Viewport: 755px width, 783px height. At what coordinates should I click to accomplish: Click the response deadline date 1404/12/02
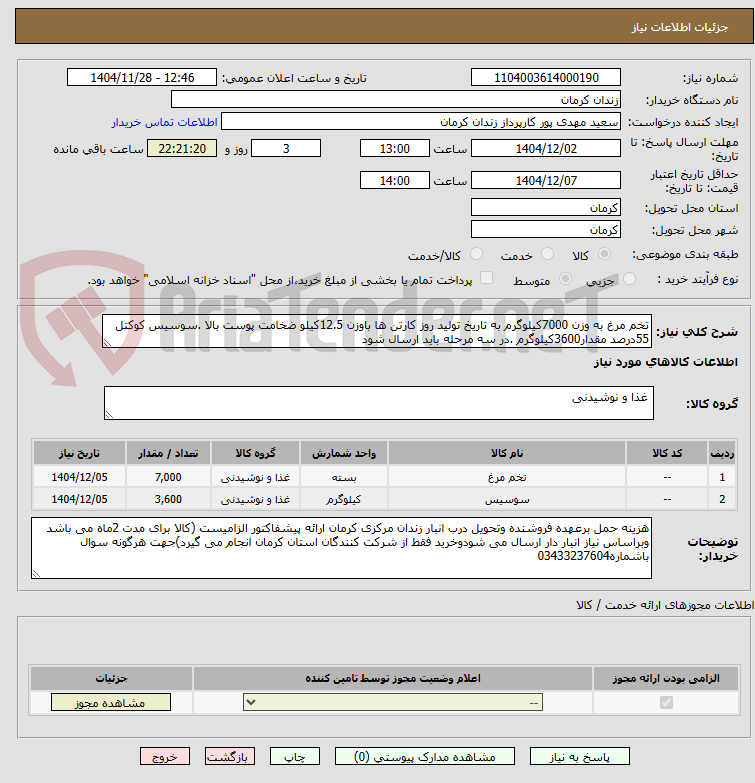pos(546,148)
